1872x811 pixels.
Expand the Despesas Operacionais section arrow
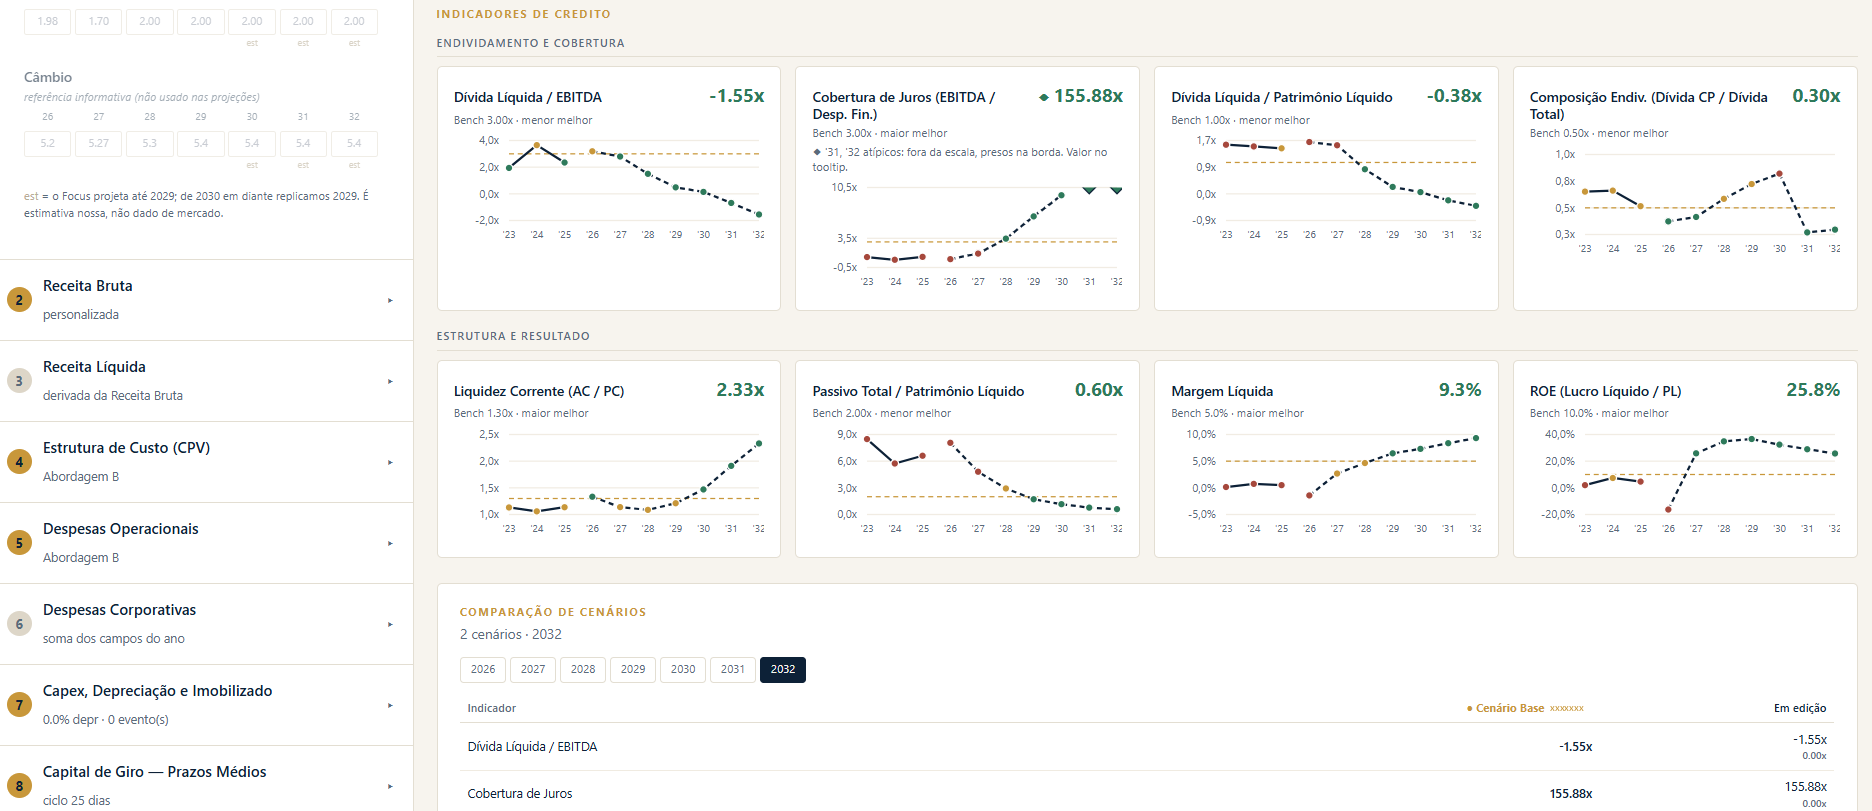[390, 543]
